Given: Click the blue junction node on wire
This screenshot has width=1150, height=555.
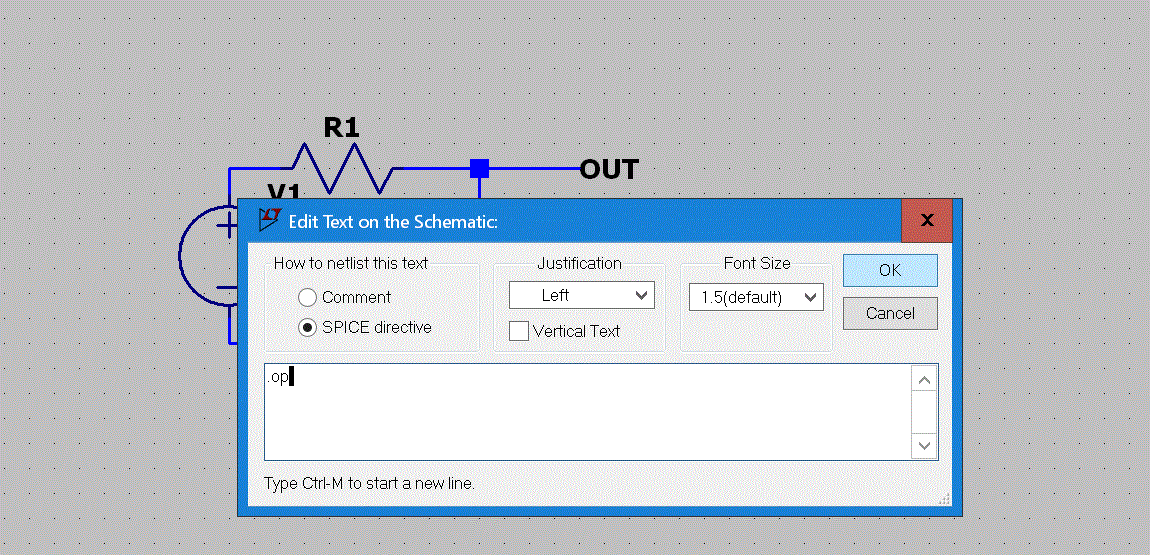Looking at the screenshot, I should click(x=480, y=168).
